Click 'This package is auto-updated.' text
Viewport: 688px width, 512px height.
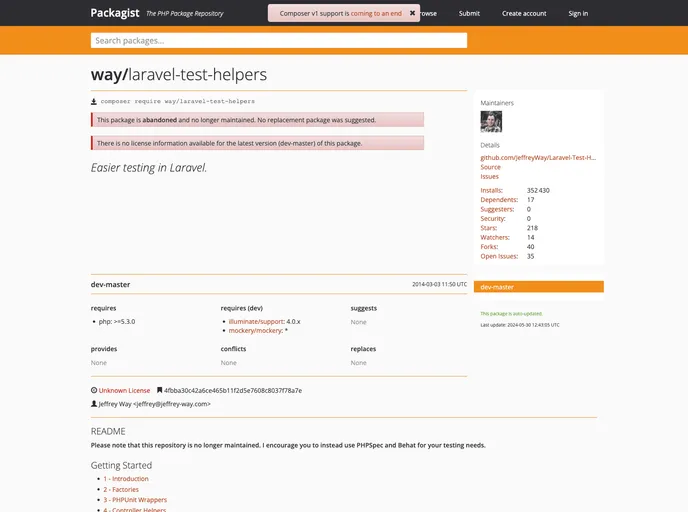point(511,314)
